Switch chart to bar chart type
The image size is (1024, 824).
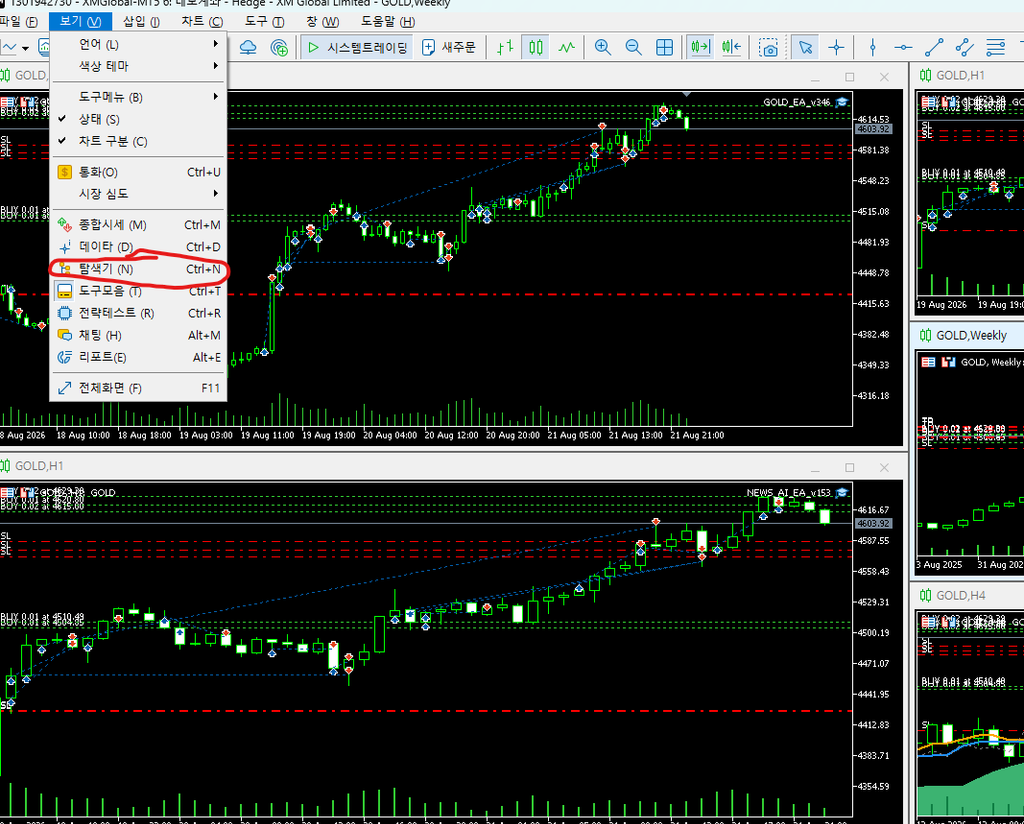[505, 47]
